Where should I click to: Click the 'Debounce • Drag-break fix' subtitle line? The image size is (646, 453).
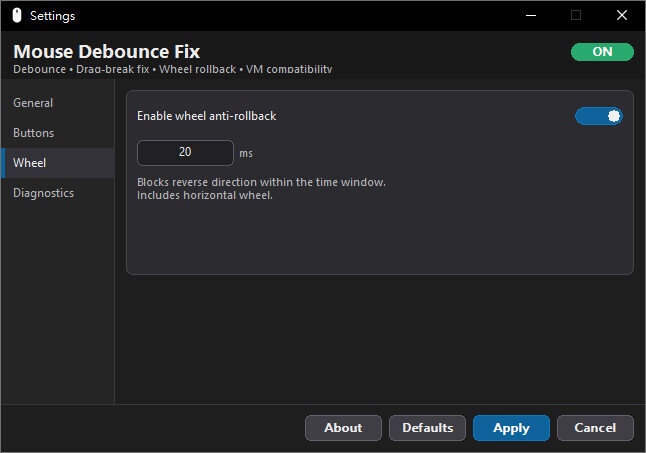pos(173,69)
